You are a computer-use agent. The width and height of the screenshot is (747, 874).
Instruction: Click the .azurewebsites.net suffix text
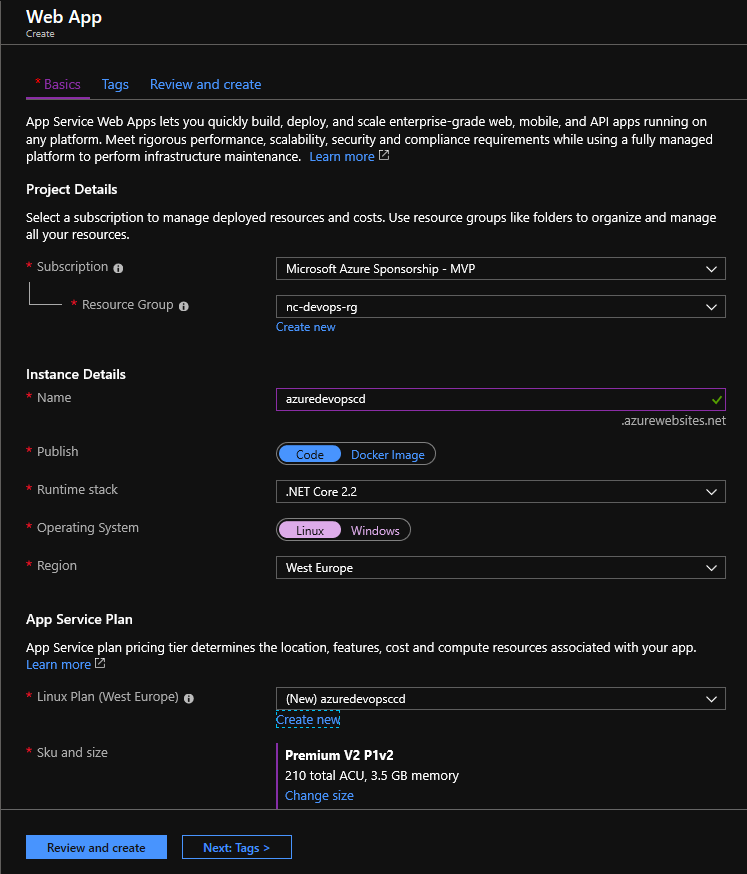673,421
